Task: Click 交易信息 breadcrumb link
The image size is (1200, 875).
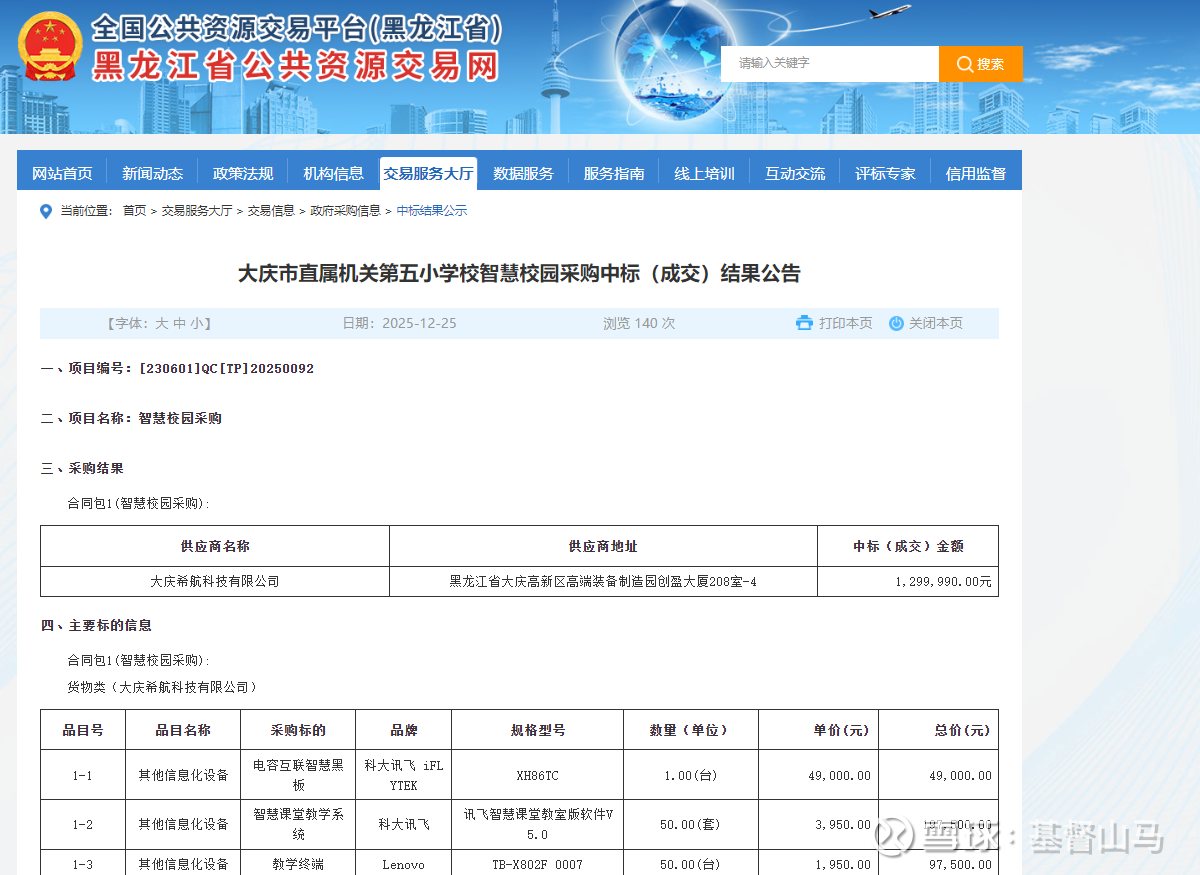Action: pos(271,211)
